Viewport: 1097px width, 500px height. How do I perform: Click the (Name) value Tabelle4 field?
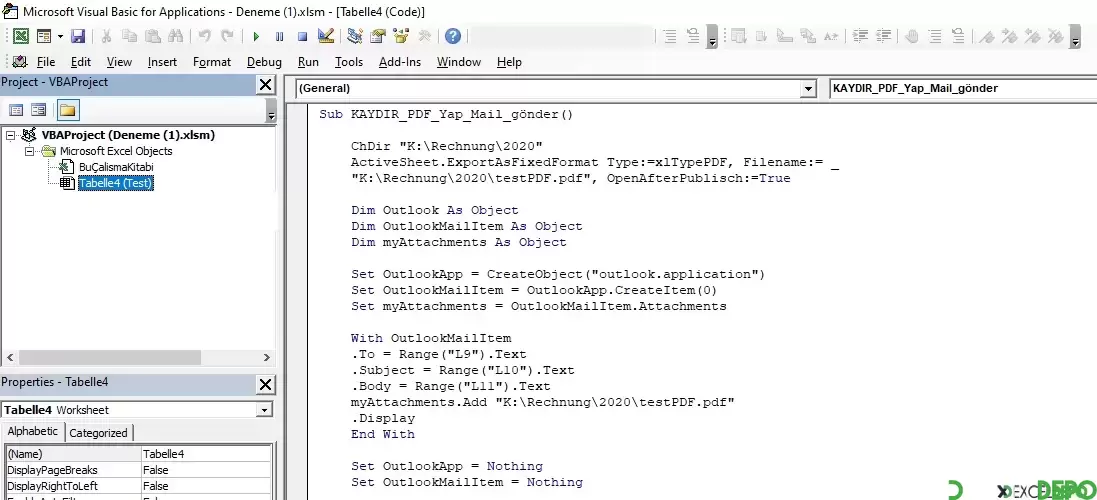206,454
